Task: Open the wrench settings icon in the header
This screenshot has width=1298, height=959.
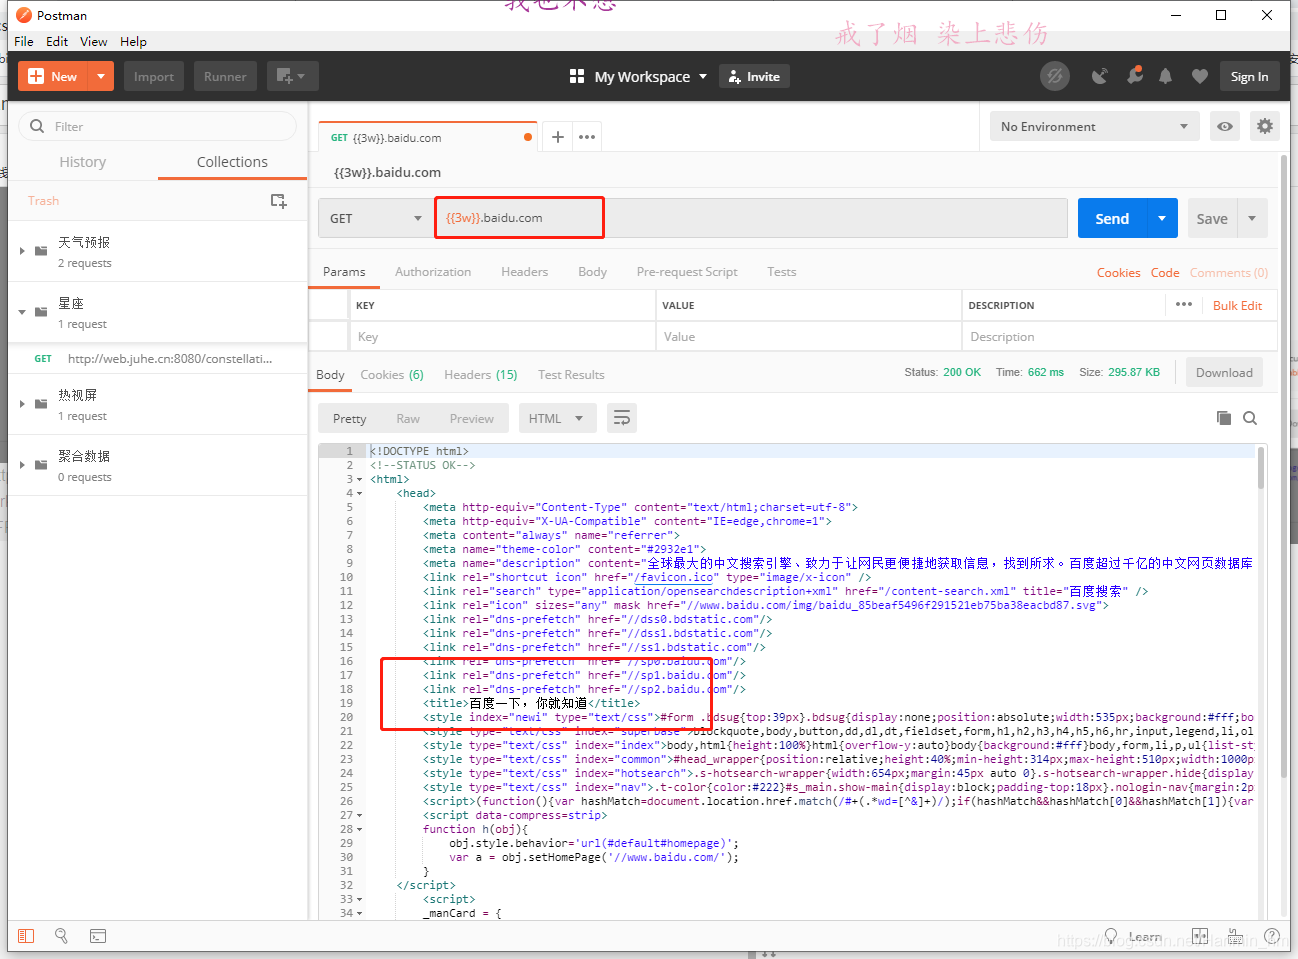Action: point(1134,76)
